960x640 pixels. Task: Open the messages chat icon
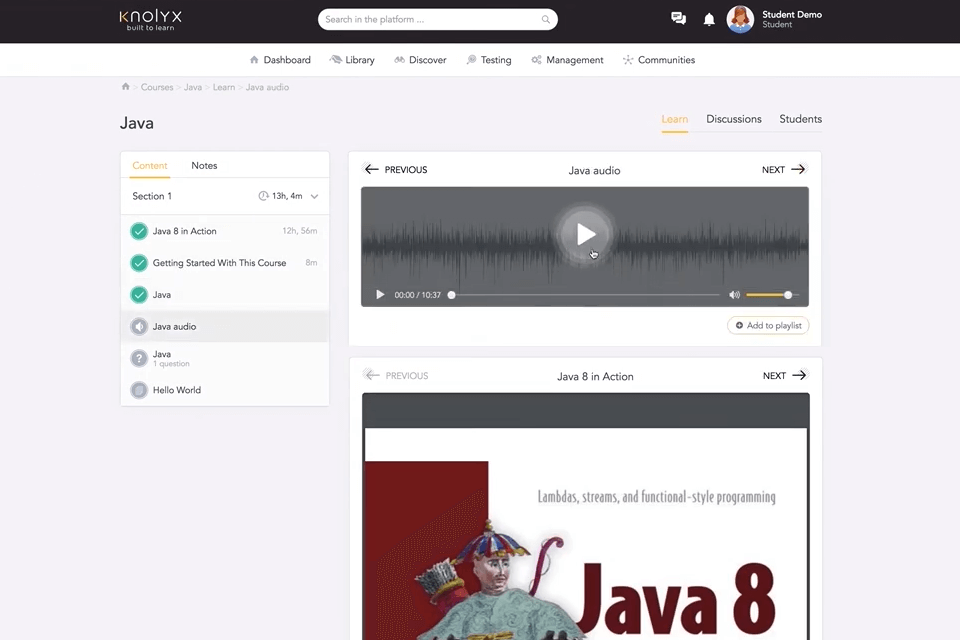pos(678,19)
